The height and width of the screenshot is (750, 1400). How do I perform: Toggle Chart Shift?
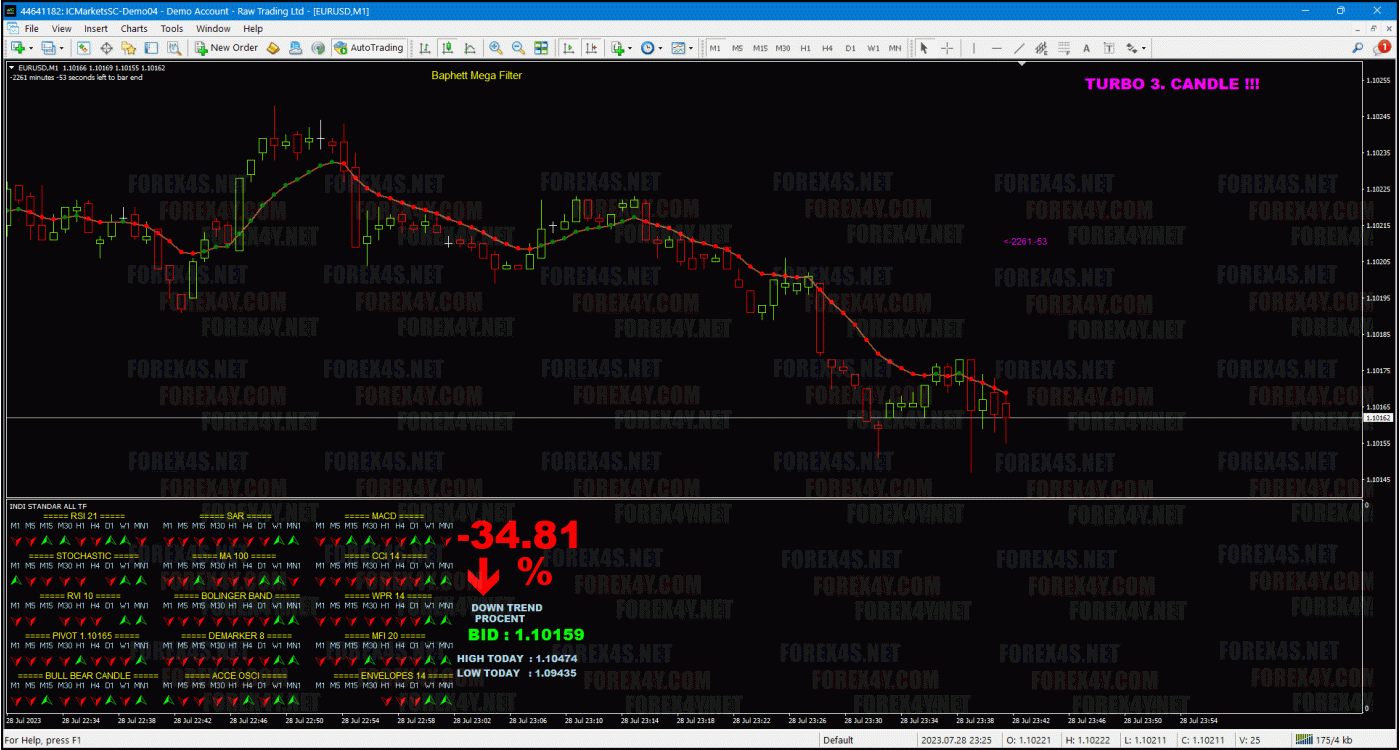click(x=591, y=48)
